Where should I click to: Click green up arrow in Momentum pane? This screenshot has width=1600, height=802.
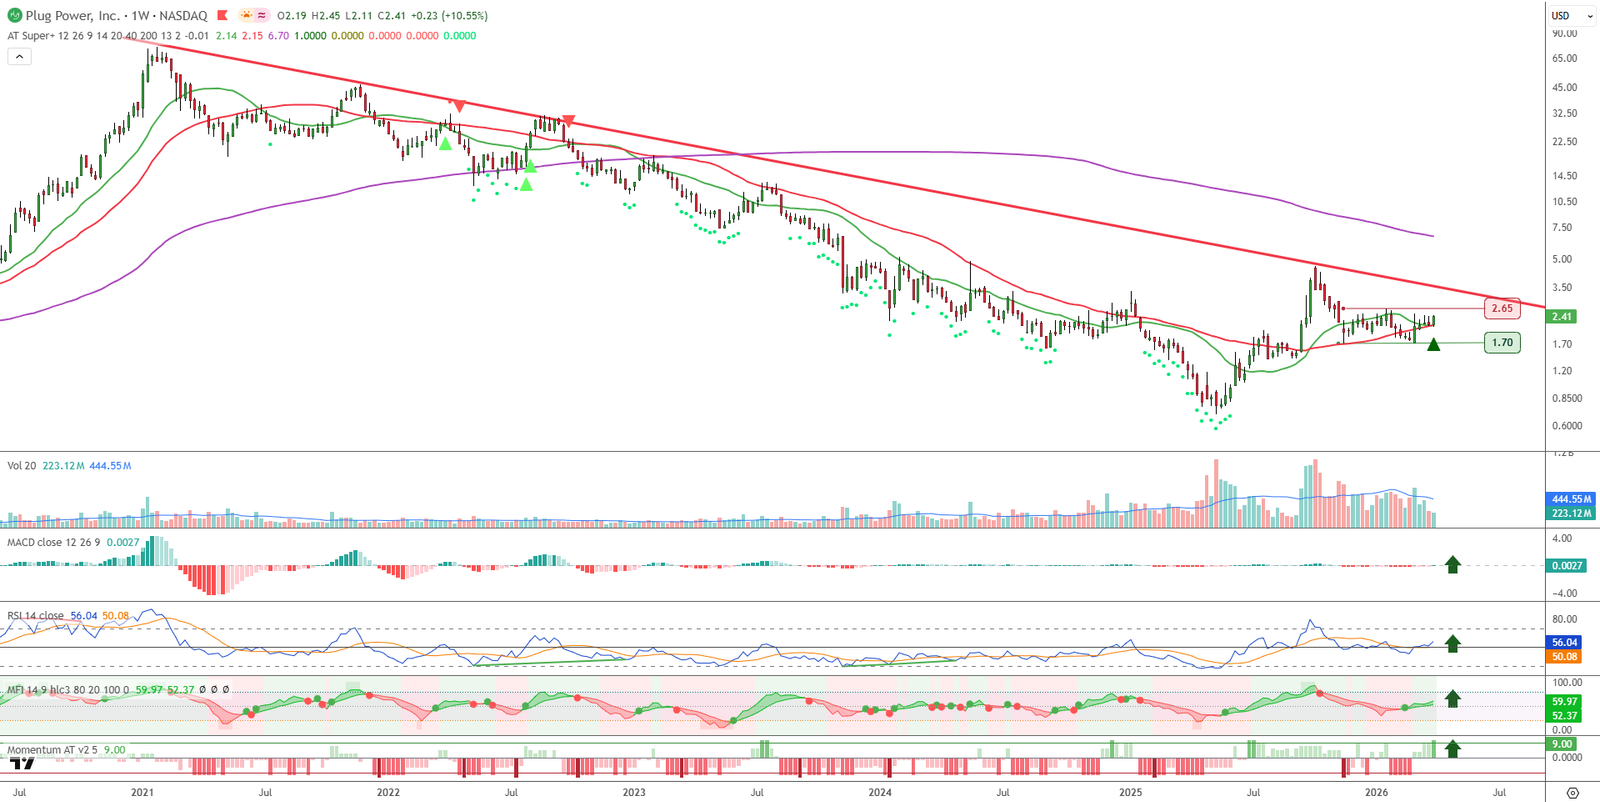[x=1453, y=748]
